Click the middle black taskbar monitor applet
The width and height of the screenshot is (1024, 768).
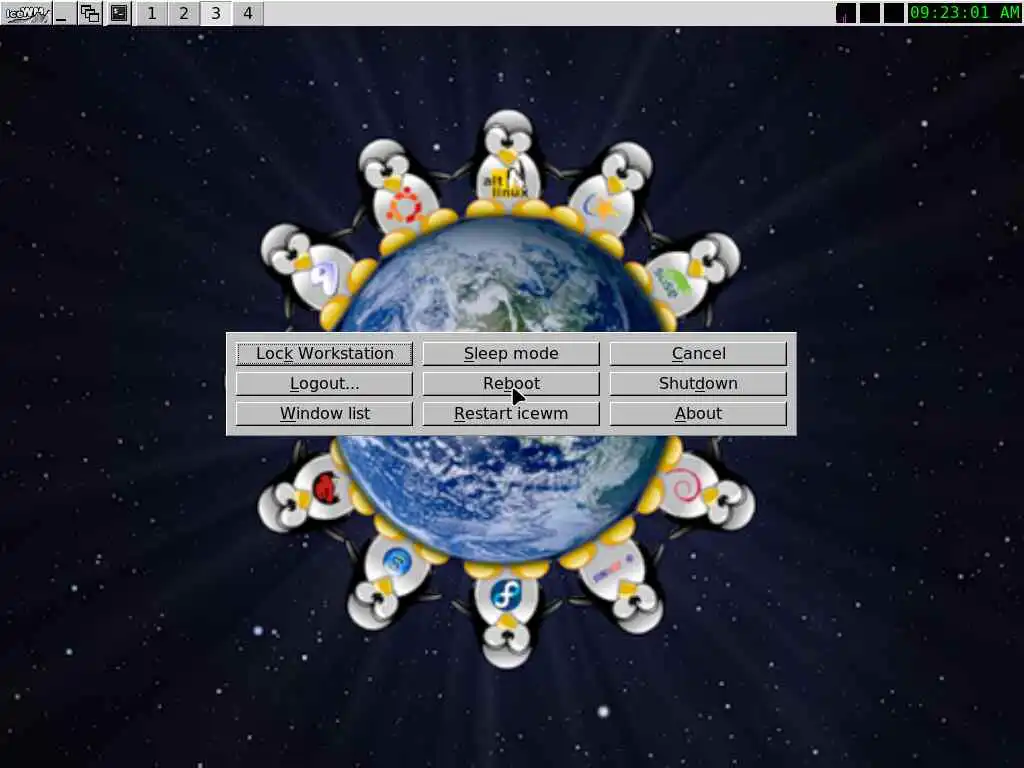pos(869,13)
